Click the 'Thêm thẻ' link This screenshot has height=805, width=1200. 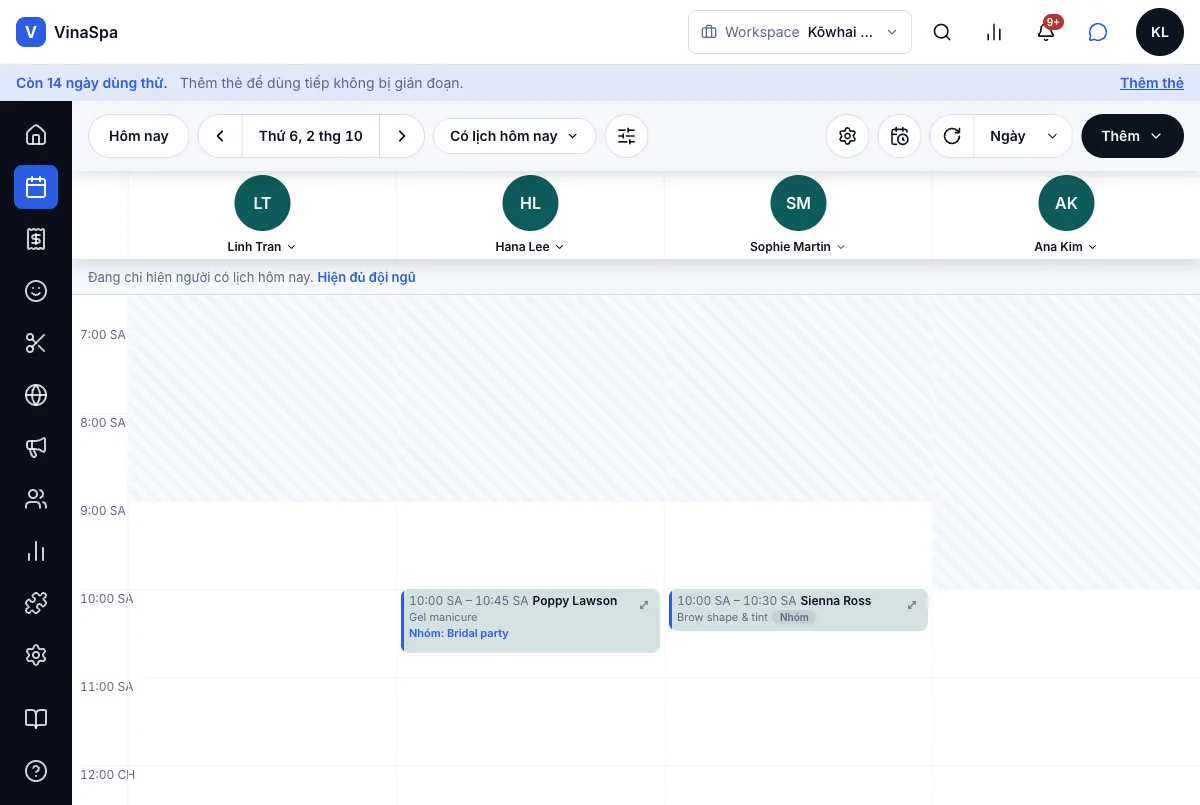pyautogui.click(x=1152, y=83)
